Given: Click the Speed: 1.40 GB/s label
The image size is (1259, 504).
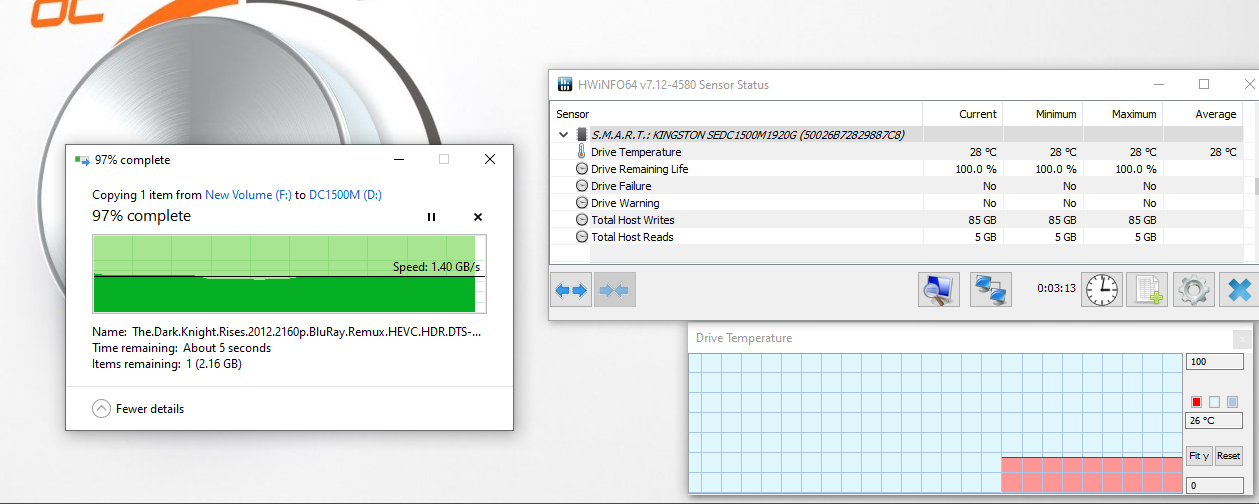Looking at the screenshot, I should [x=436, y=267].
